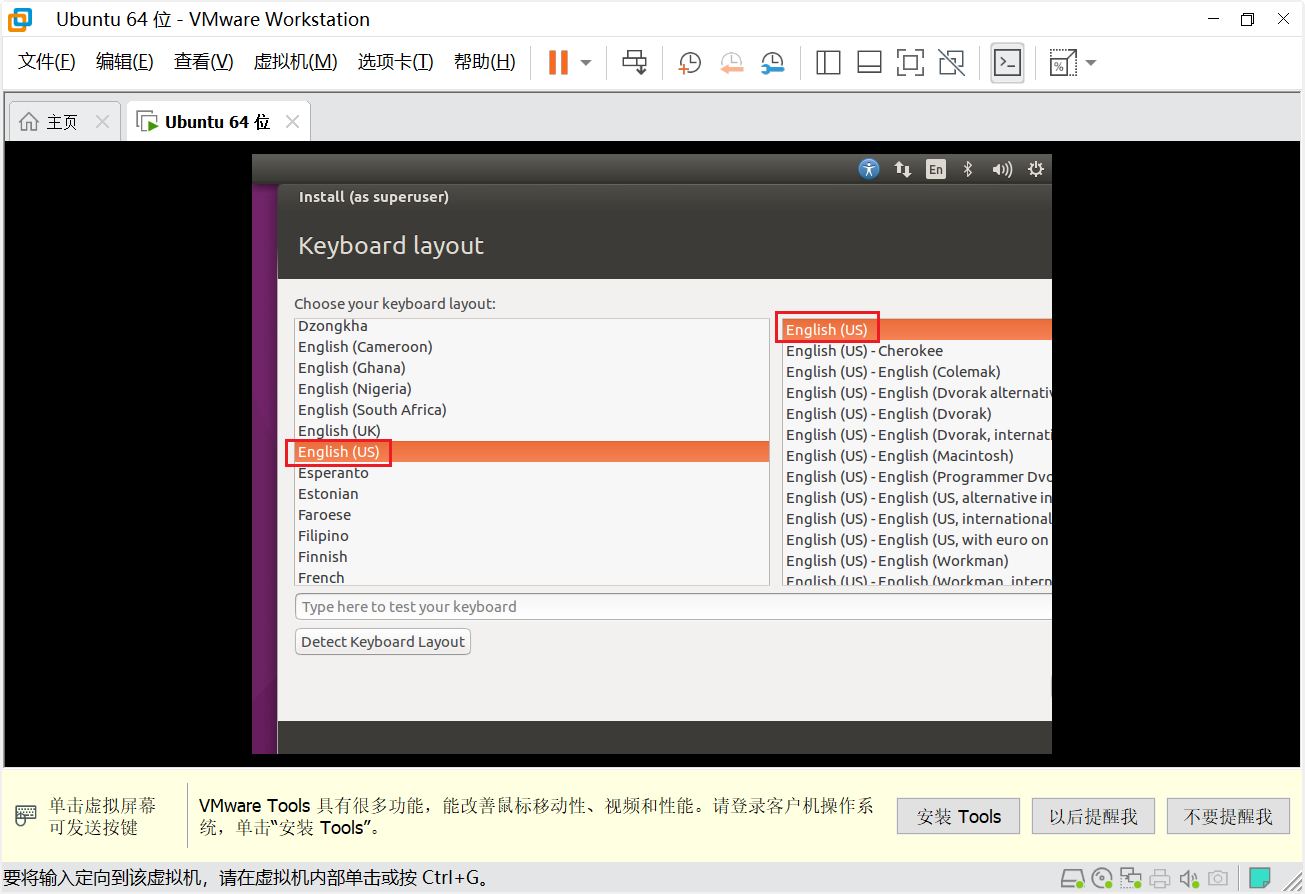Click the CD/DVD drive status icon
1305x894 pixels.
(1102, 879)
